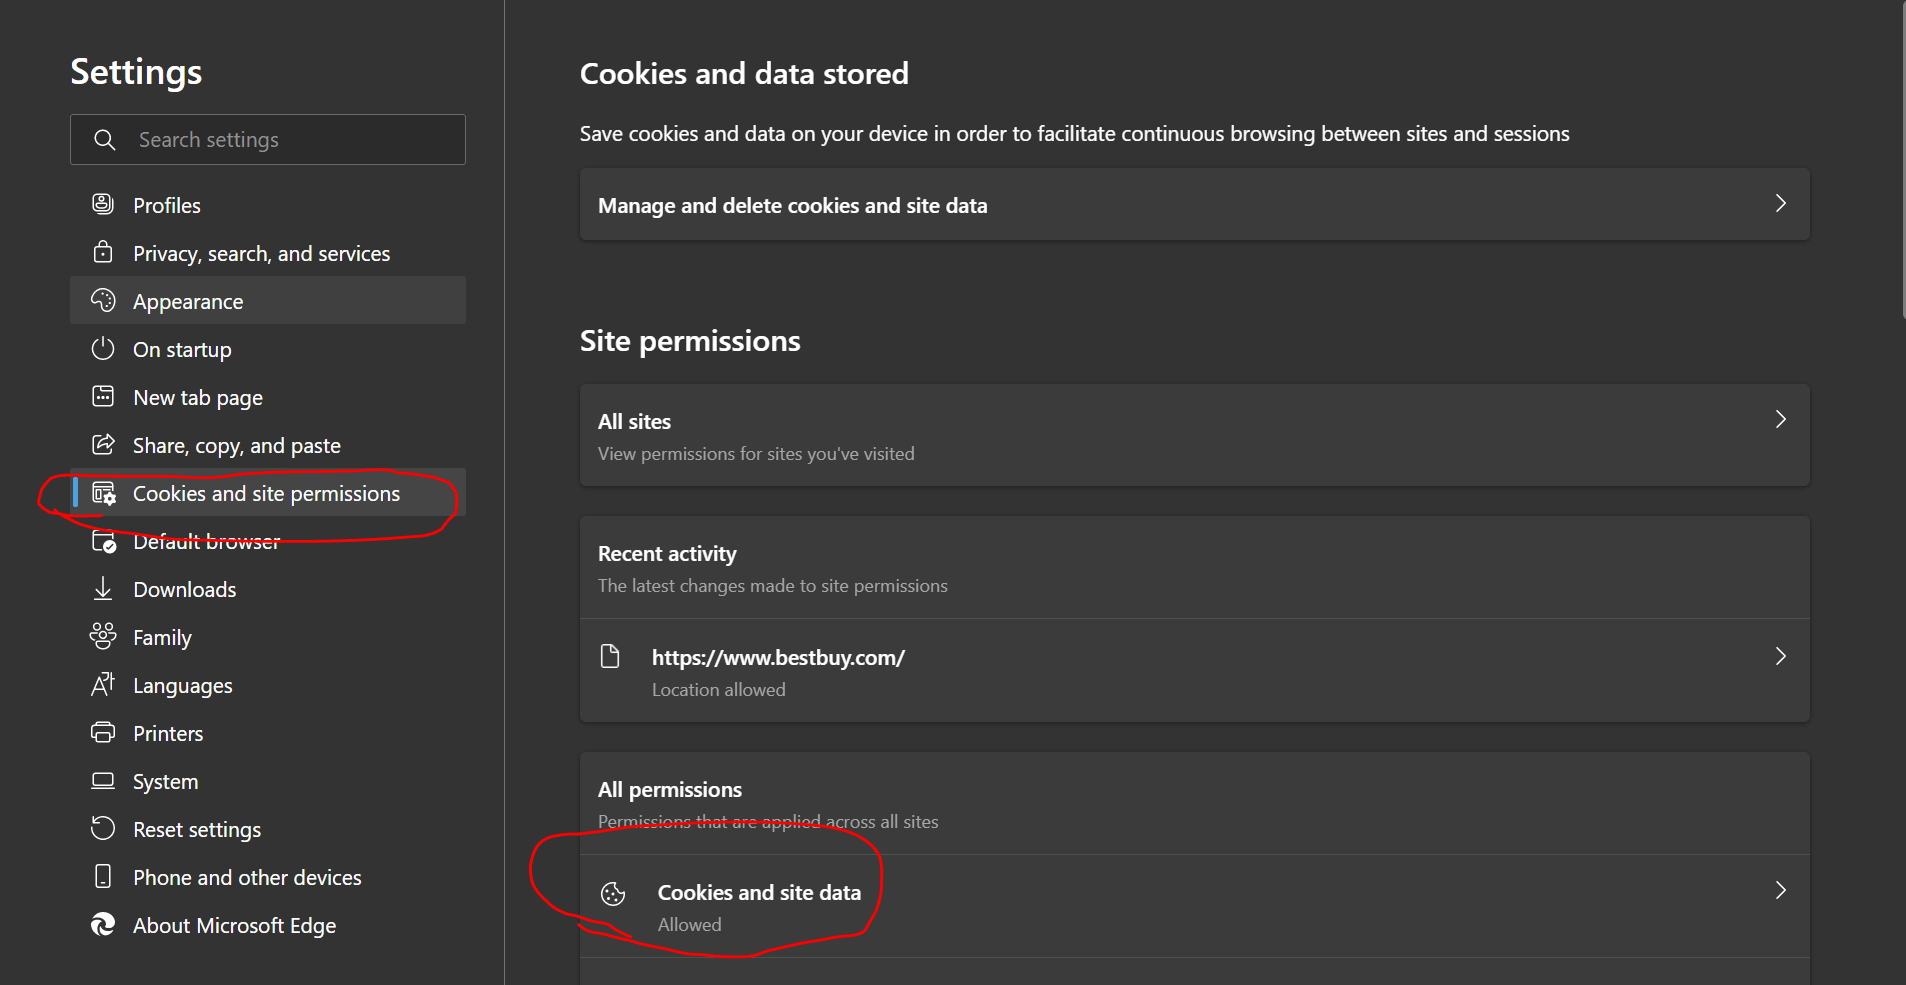The width and height of the screenshot is (1906, 985).
Task: Expand Manage and delete cookies chevron
Action: pyautogui.click(x=1780, y=204)
